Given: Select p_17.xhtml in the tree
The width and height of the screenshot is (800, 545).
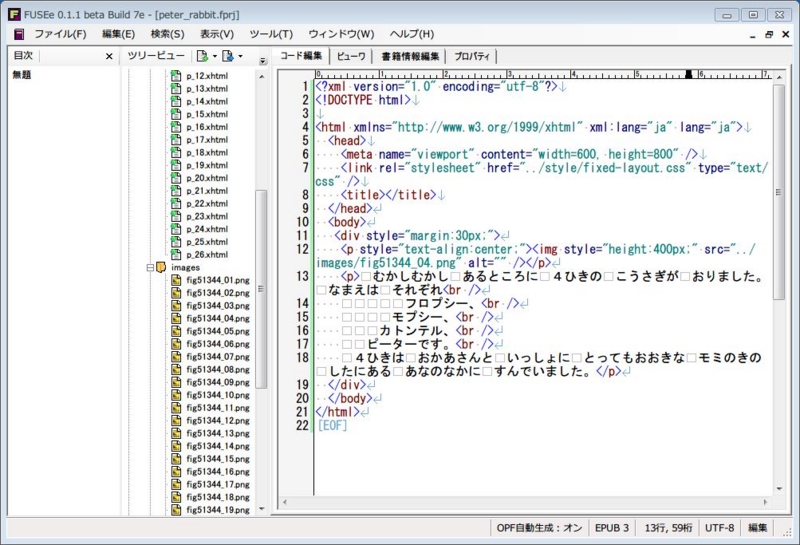Looking at the screenshot, I should (207, 139).
